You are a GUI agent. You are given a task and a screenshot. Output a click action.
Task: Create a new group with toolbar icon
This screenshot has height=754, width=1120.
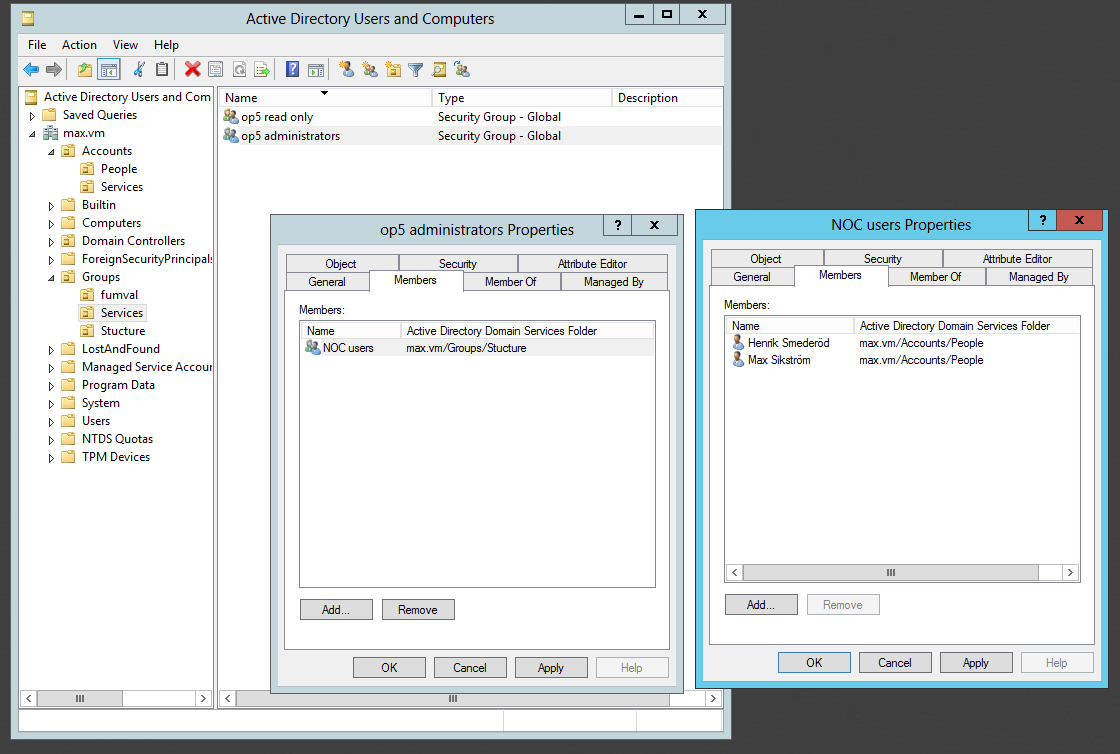[370, 69]
